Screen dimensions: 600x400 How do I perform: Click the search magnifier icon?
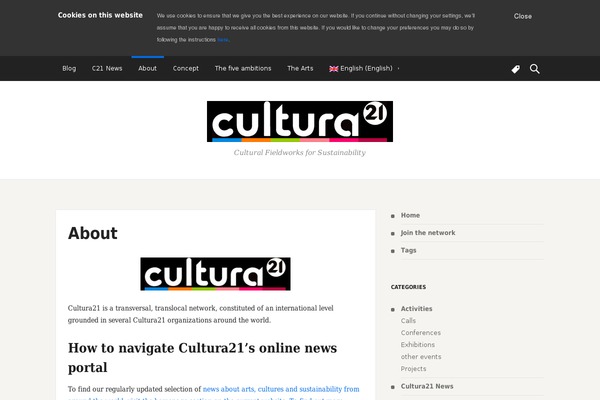pos(535,69)
